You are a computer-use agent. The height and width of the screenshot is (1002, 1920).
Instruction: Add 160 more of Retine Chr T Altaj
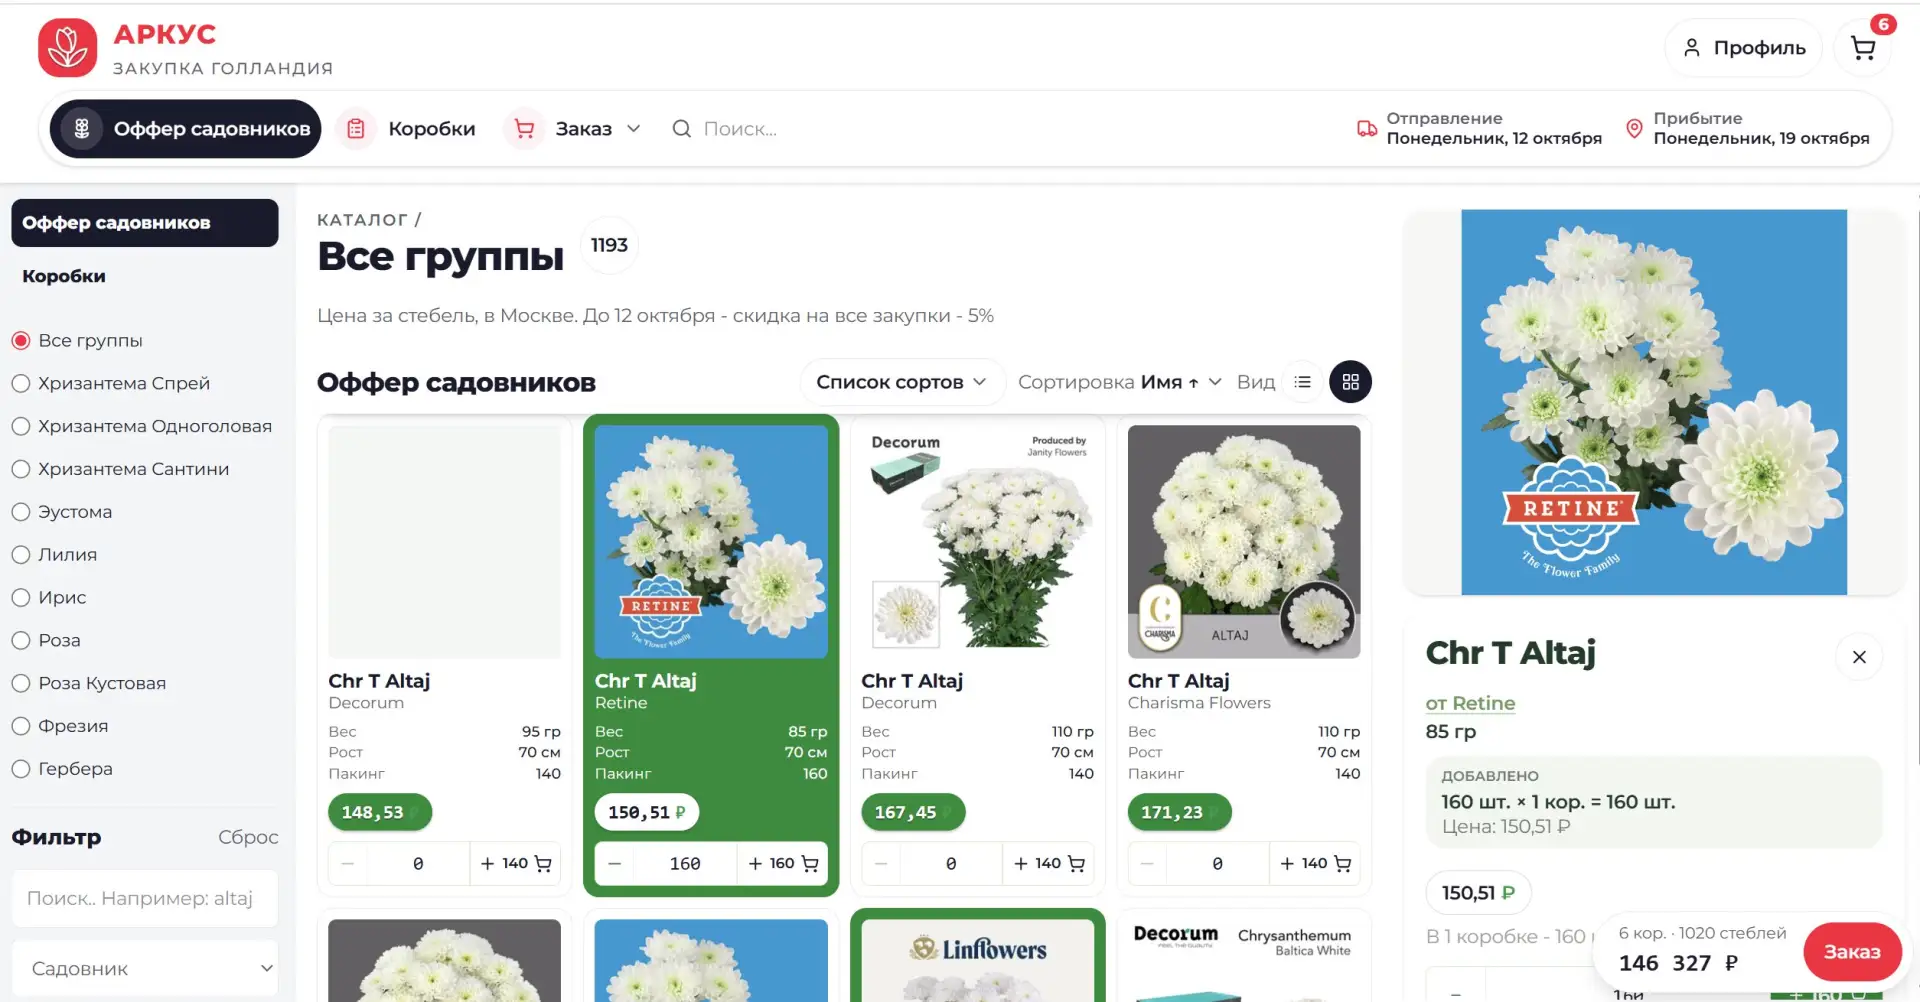tap(782, 864)
